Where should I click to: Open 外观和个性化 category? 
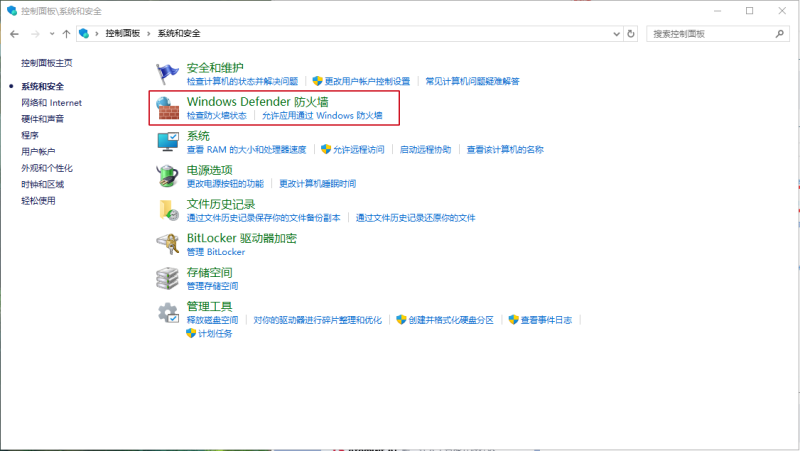coord(46,168)
